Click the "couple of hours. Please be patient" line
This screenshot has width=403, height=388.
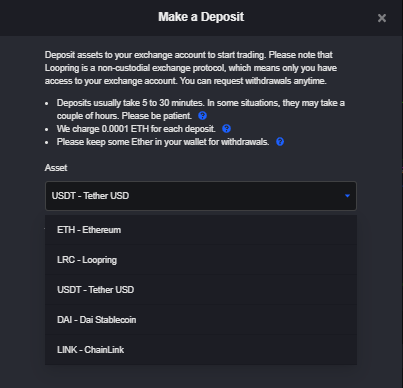coord(124,116)
